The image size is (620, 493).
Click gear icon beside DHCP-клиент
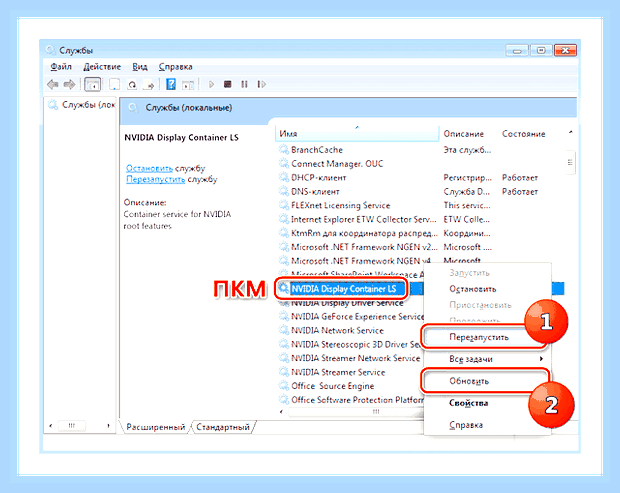tap(284, 177)
